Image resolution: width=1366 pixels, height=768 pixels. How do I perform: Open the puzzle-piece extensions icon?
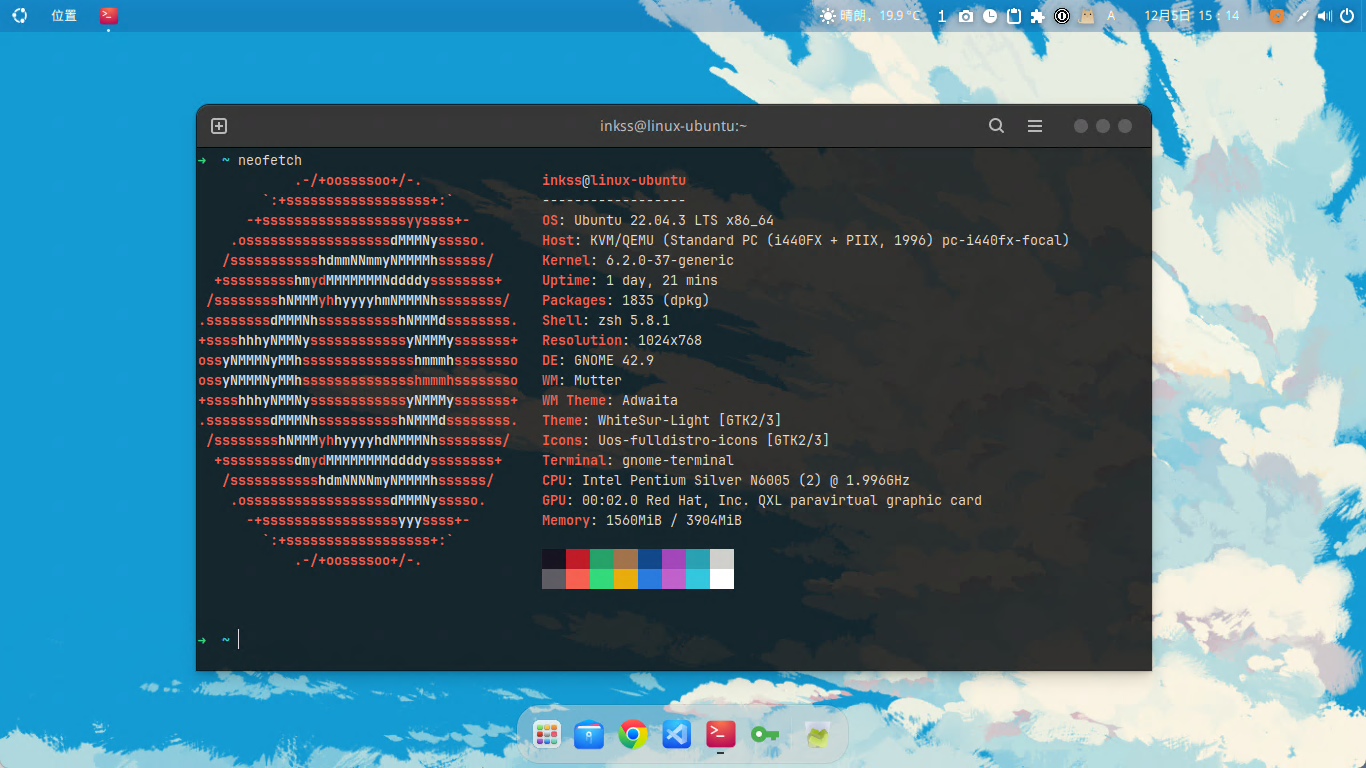coord(1038,16)
